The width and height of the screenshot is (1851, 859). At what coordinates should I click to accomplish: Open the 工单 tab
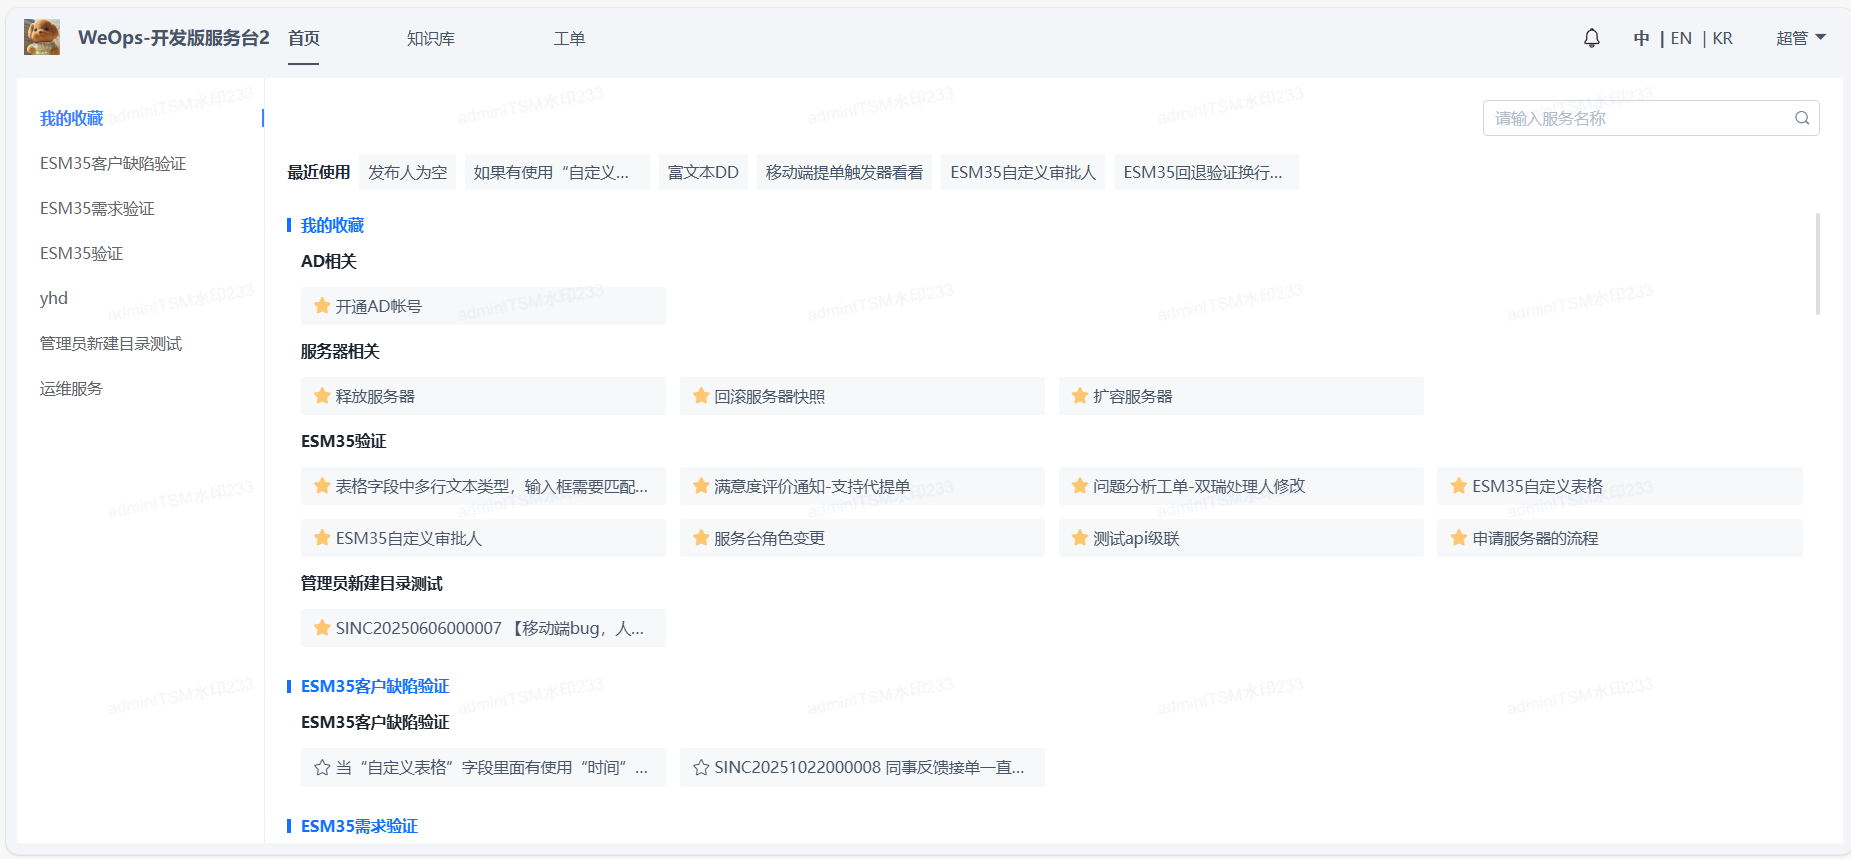coord(569,38)
